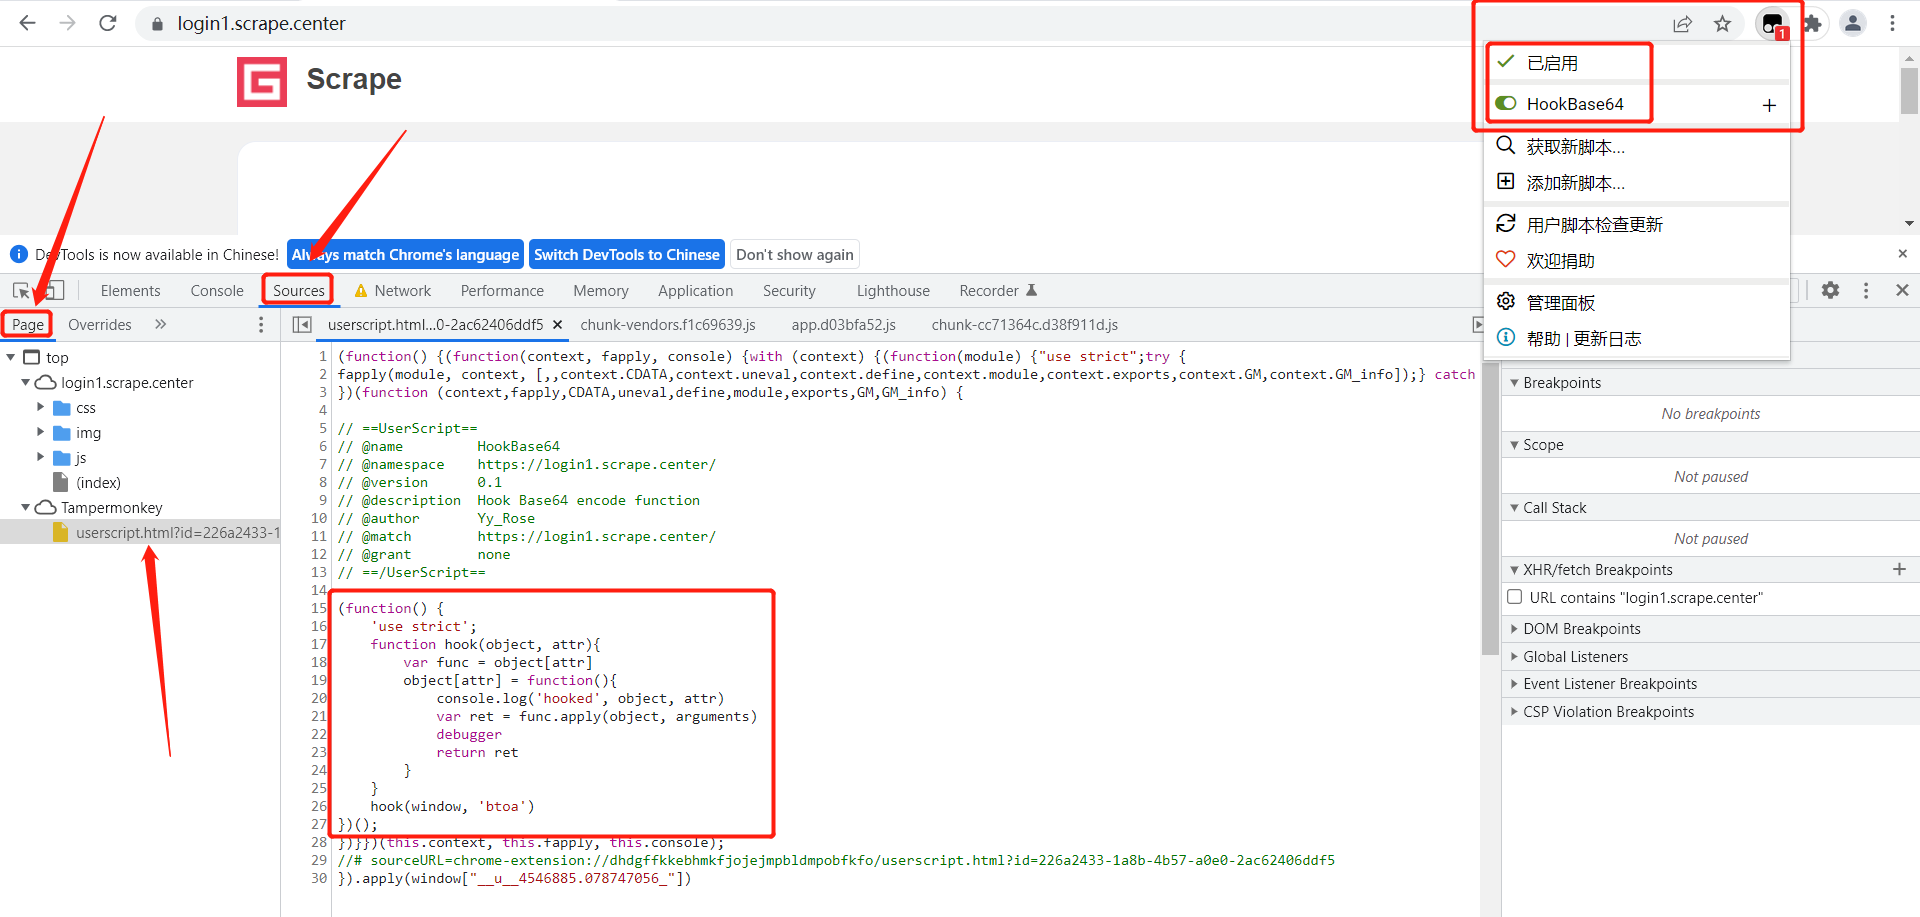The height and width of the screenshot is (917, 1920).
Task: Expand Event Listener Breakpoints
Action: tap(1515, 684)
